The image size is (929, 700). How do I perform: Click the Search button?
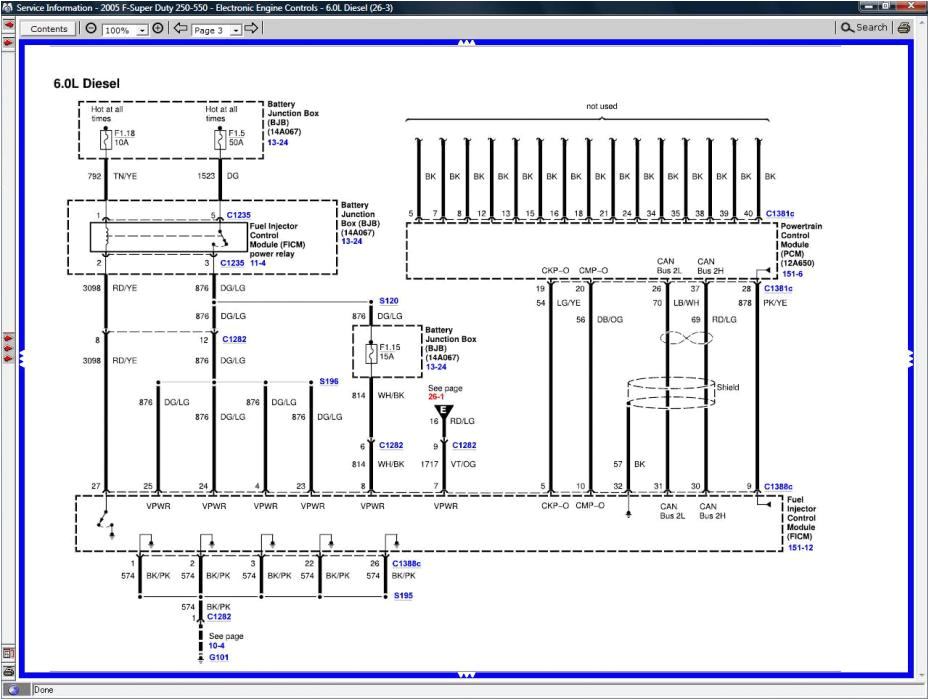tap(862, 28)
